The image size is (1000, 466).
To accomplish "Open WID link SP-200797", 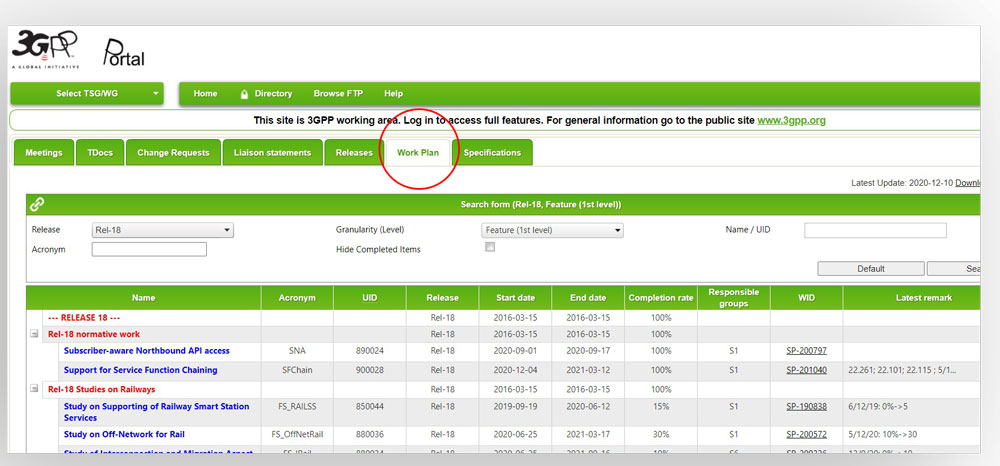I will point(806,351).
